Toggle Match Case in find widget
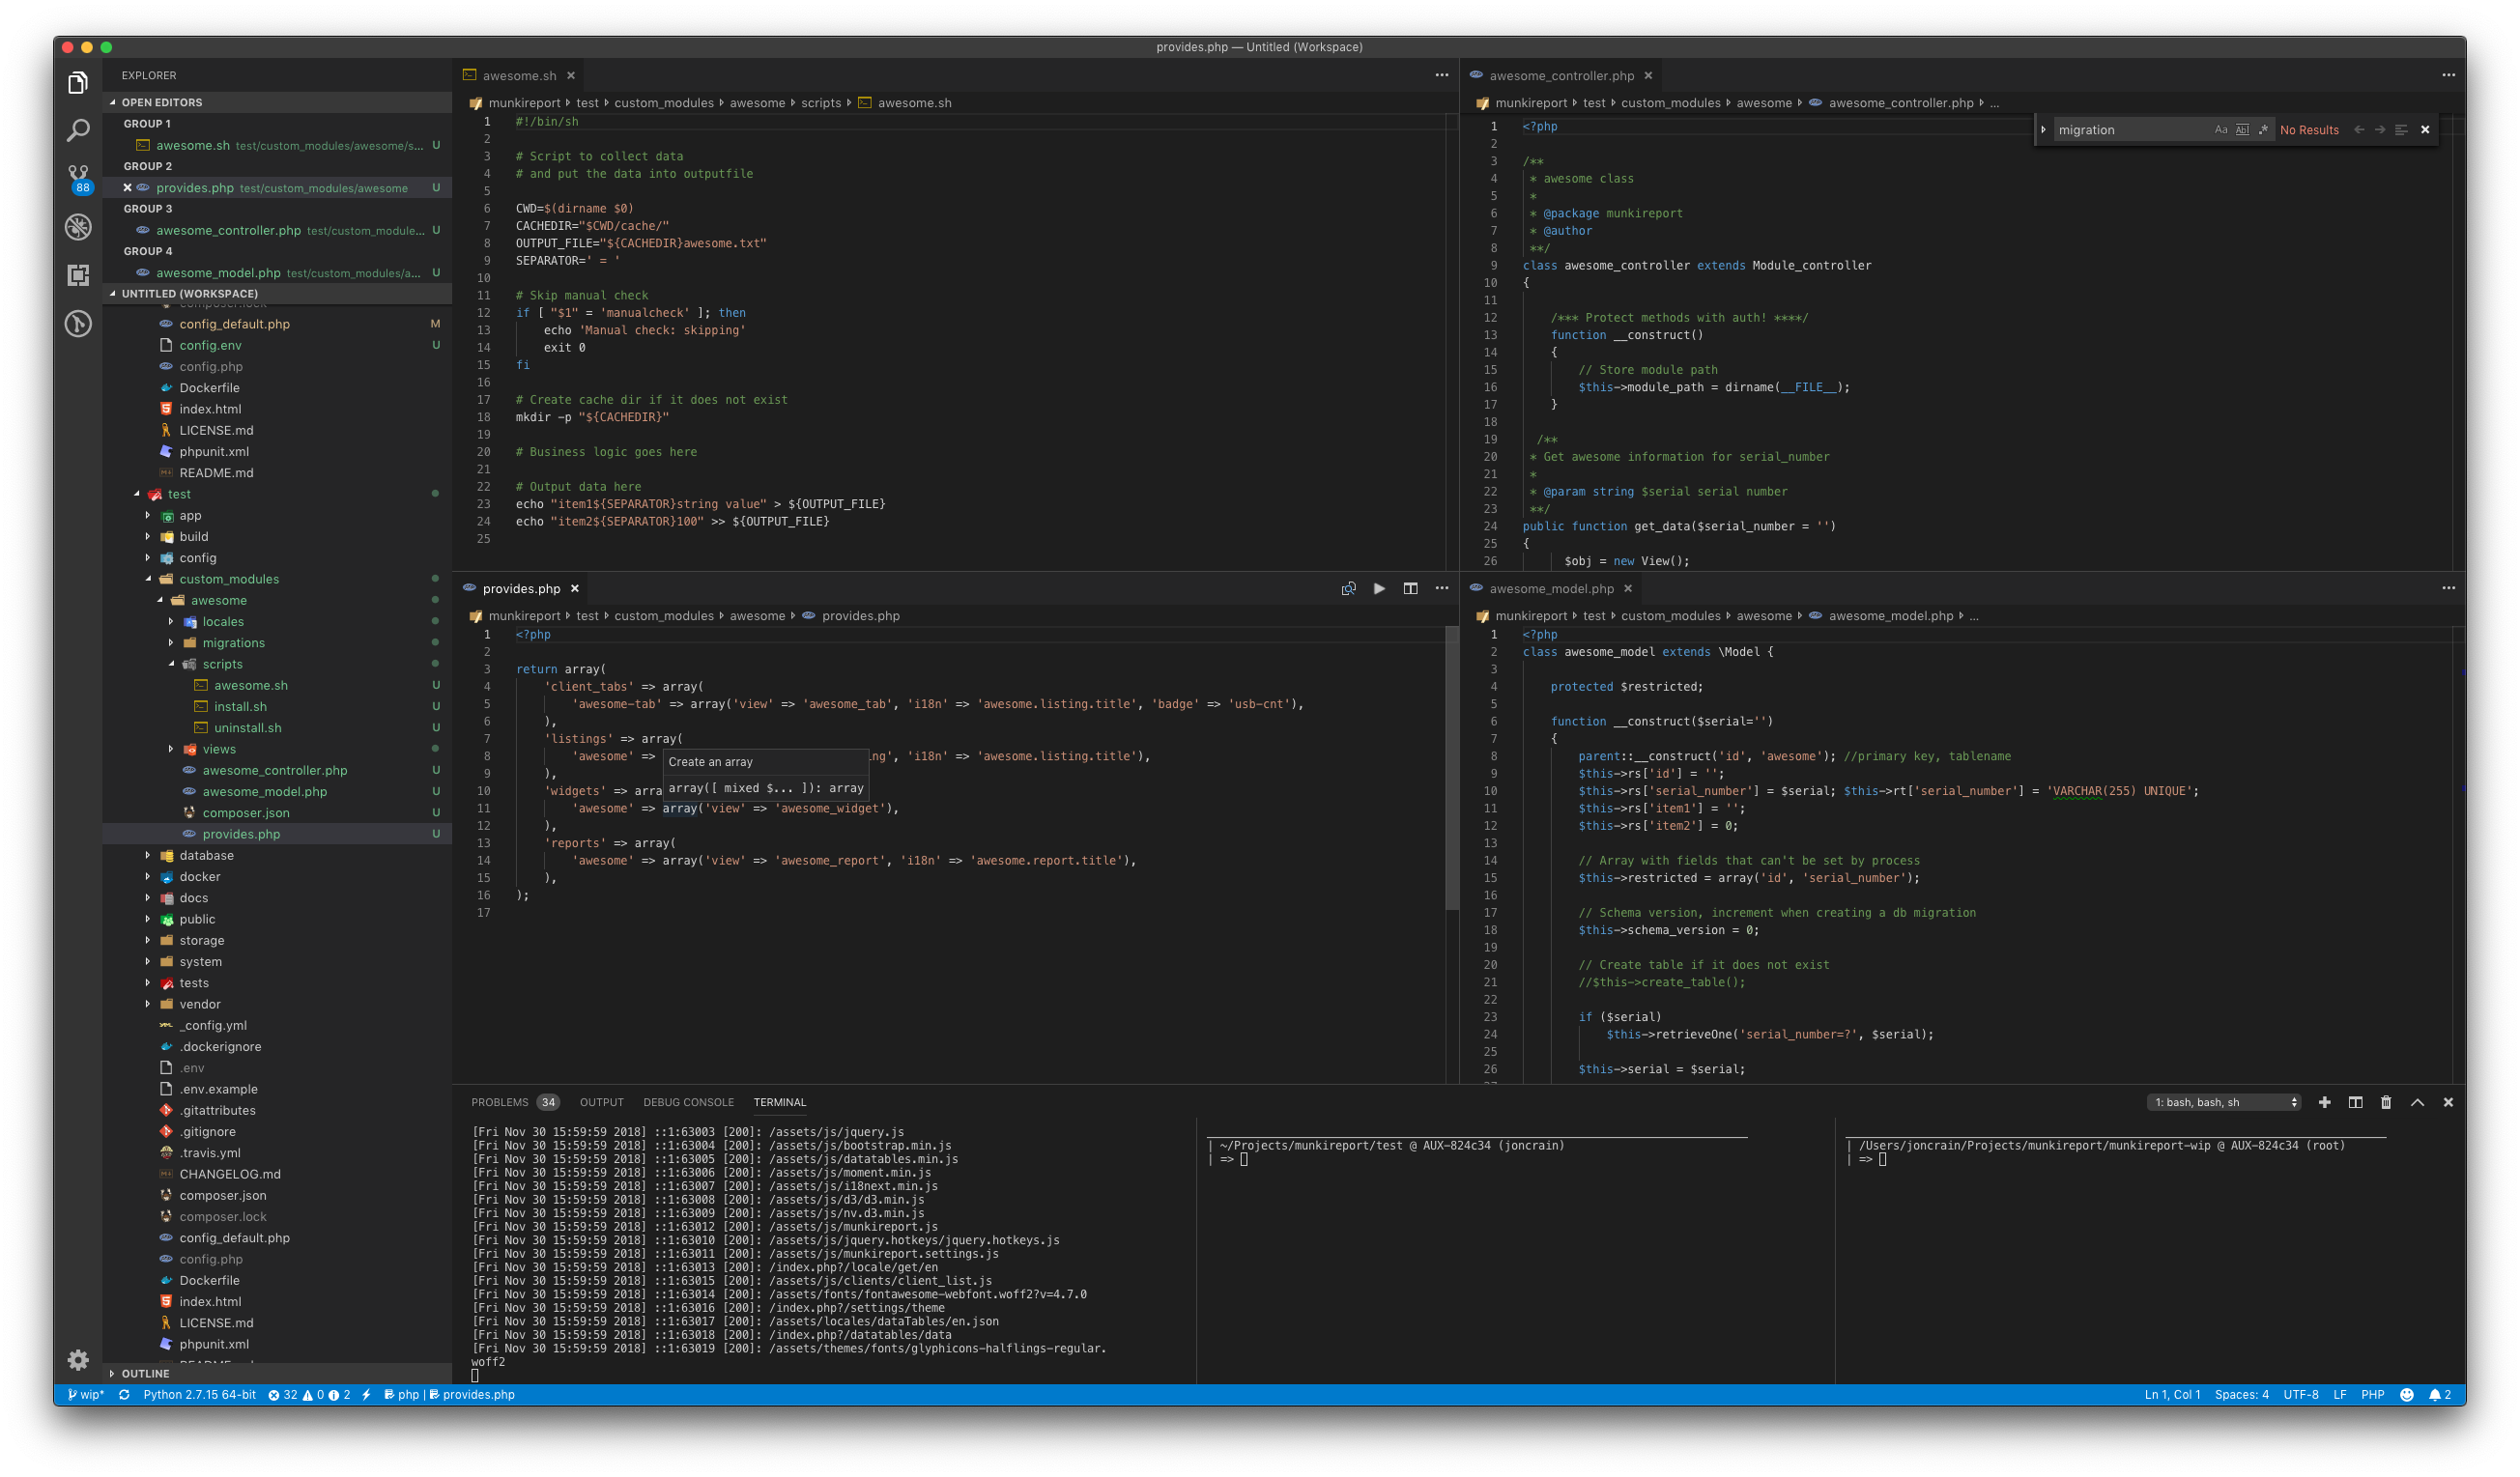Image resolution: width=2520 pixels, height=1477 pixels. [x=2221, y=130]
